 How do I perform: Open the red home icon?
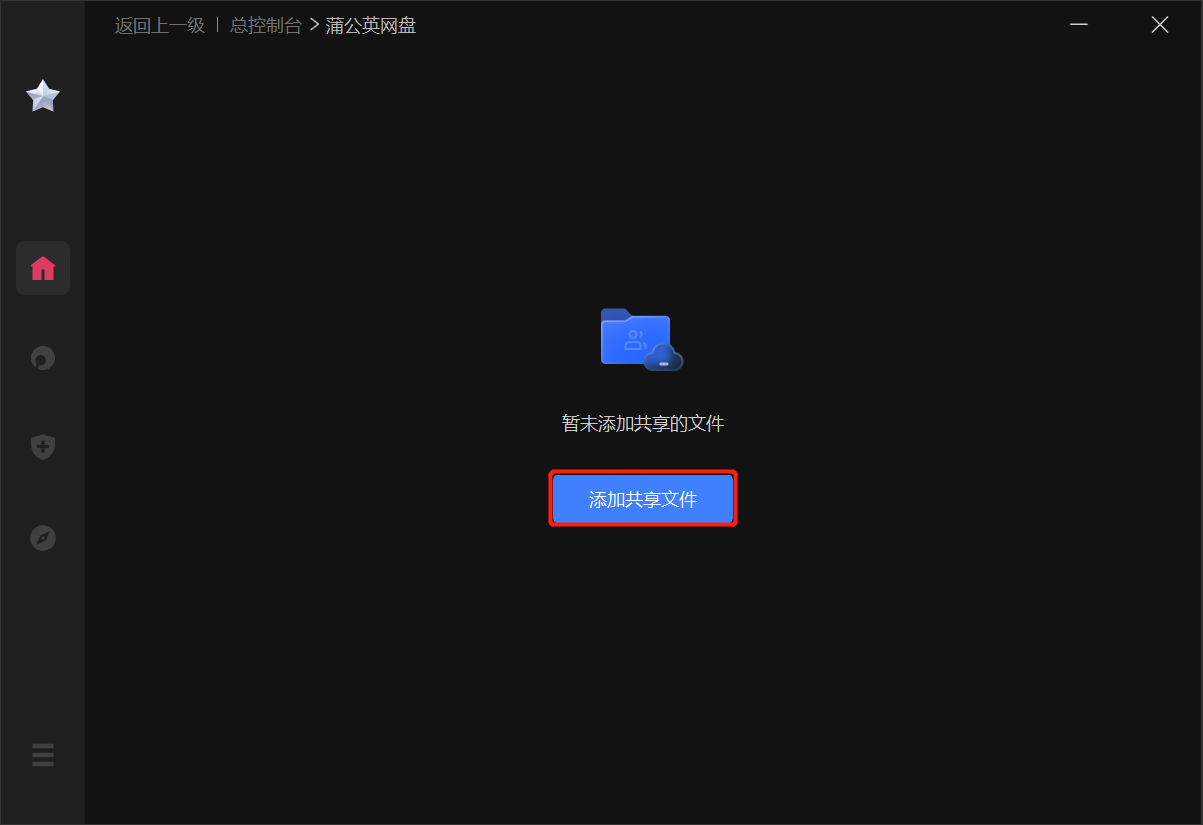(43, 268)
